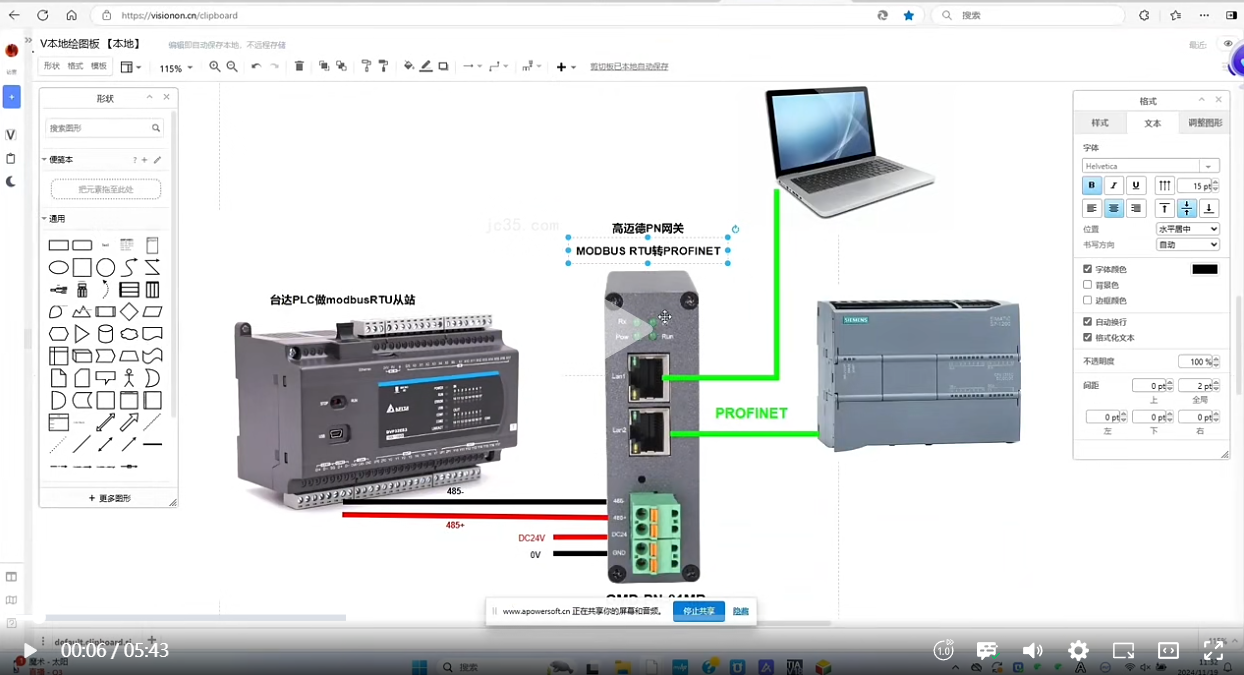
Task: Select the fill color bucket icon
Action: point(408,67)
